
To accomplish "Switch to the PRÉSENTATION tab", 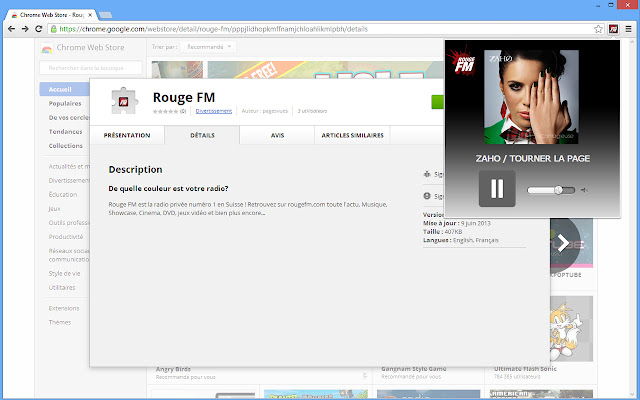I will pyautogui.click(x=127, y=135).
